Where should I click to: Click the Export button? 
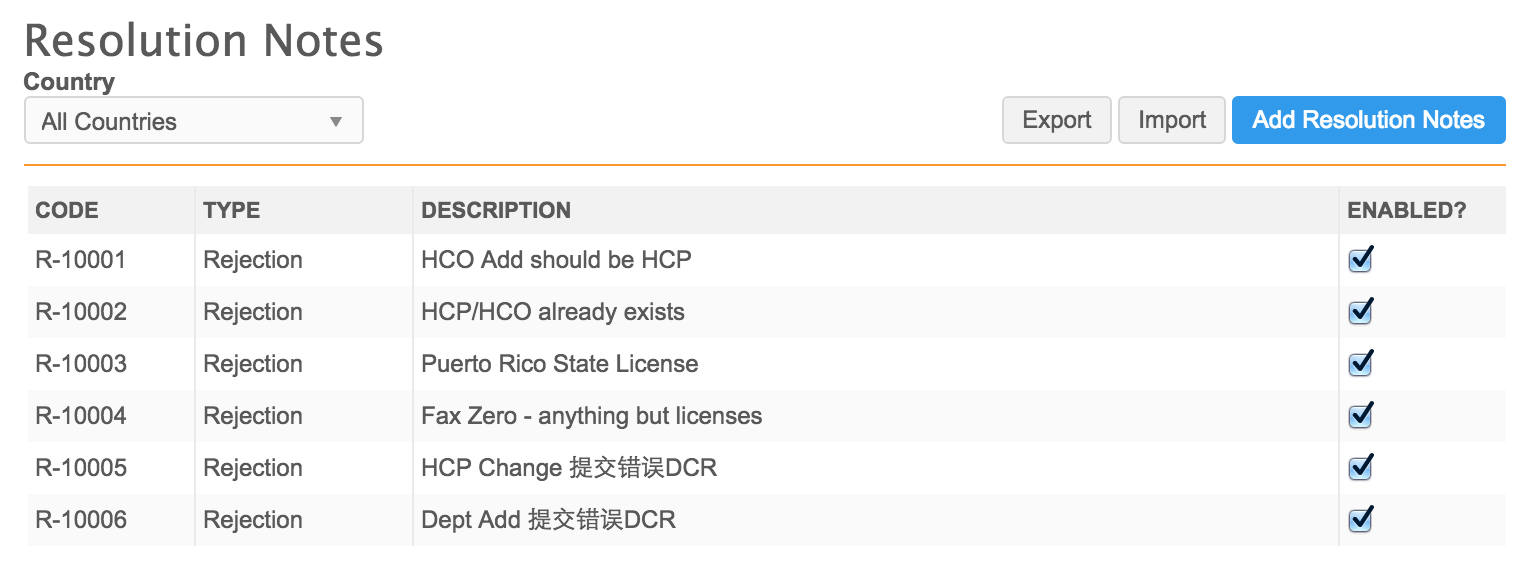tap(1056, 120)
